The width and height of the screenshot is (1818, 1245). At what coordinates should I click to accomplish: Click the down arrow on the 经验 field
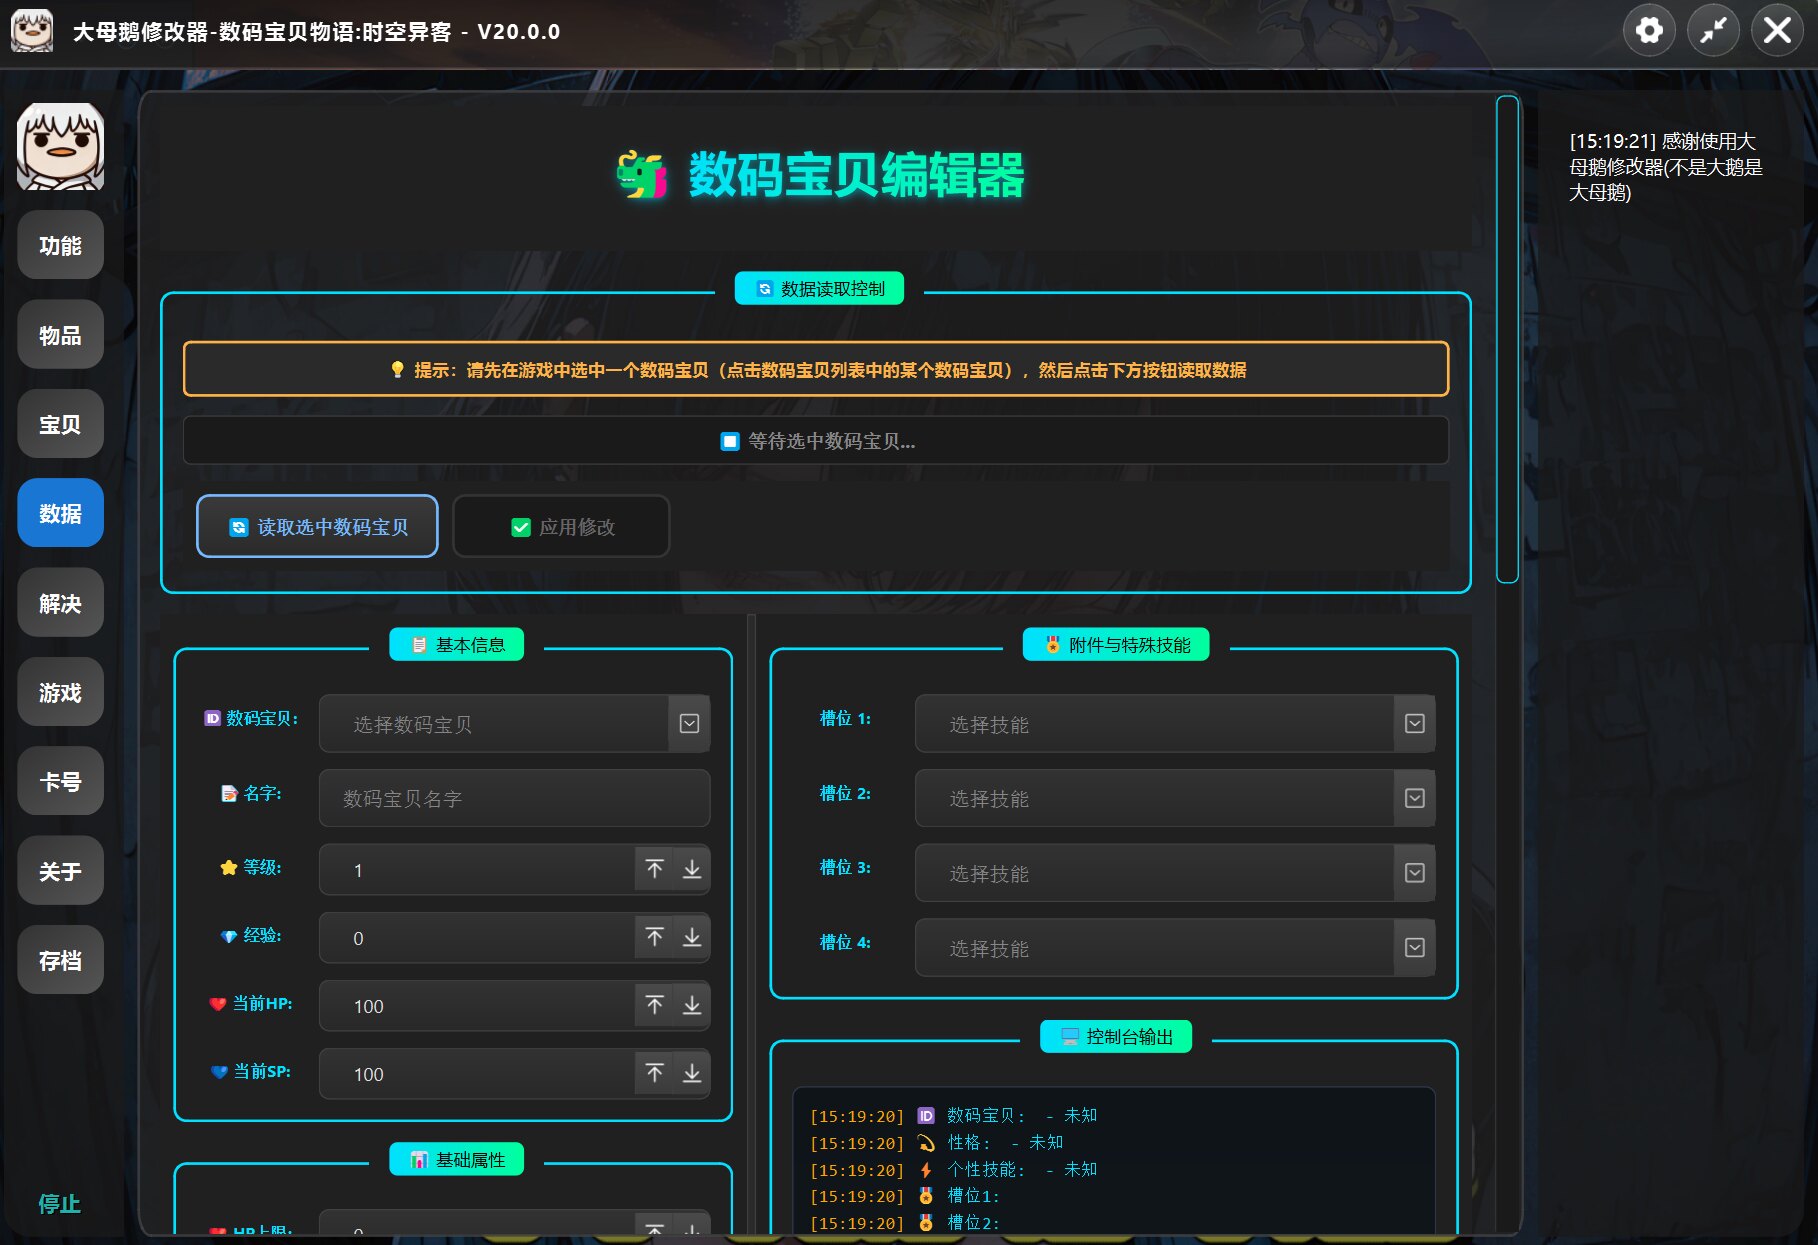click(691, 937)
